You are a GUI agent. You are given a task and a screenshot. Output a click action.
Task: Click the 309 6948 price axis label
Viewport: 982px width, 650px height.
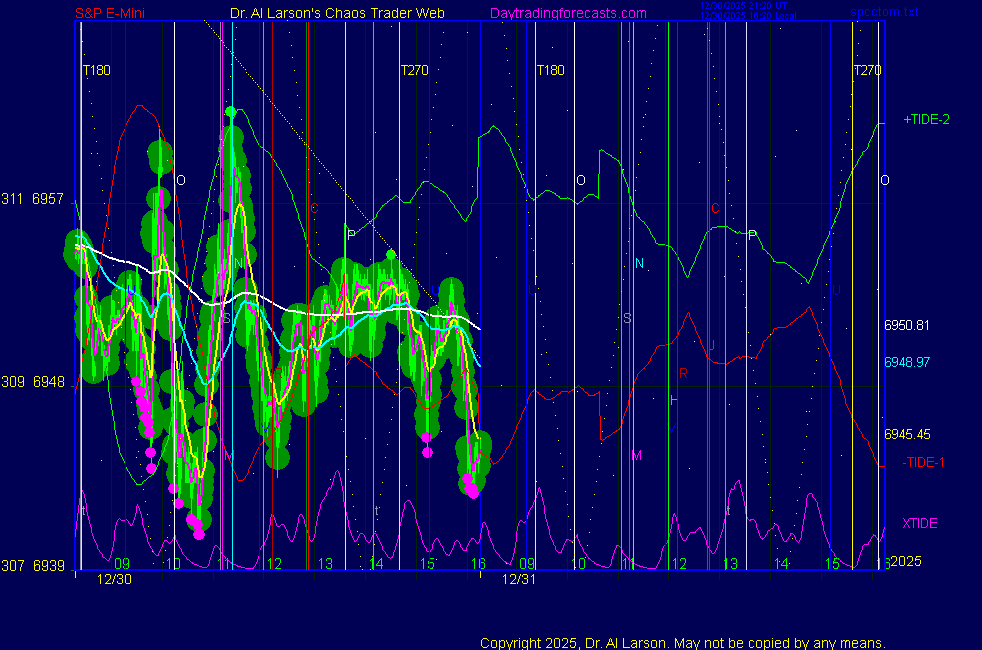point(32,382)
